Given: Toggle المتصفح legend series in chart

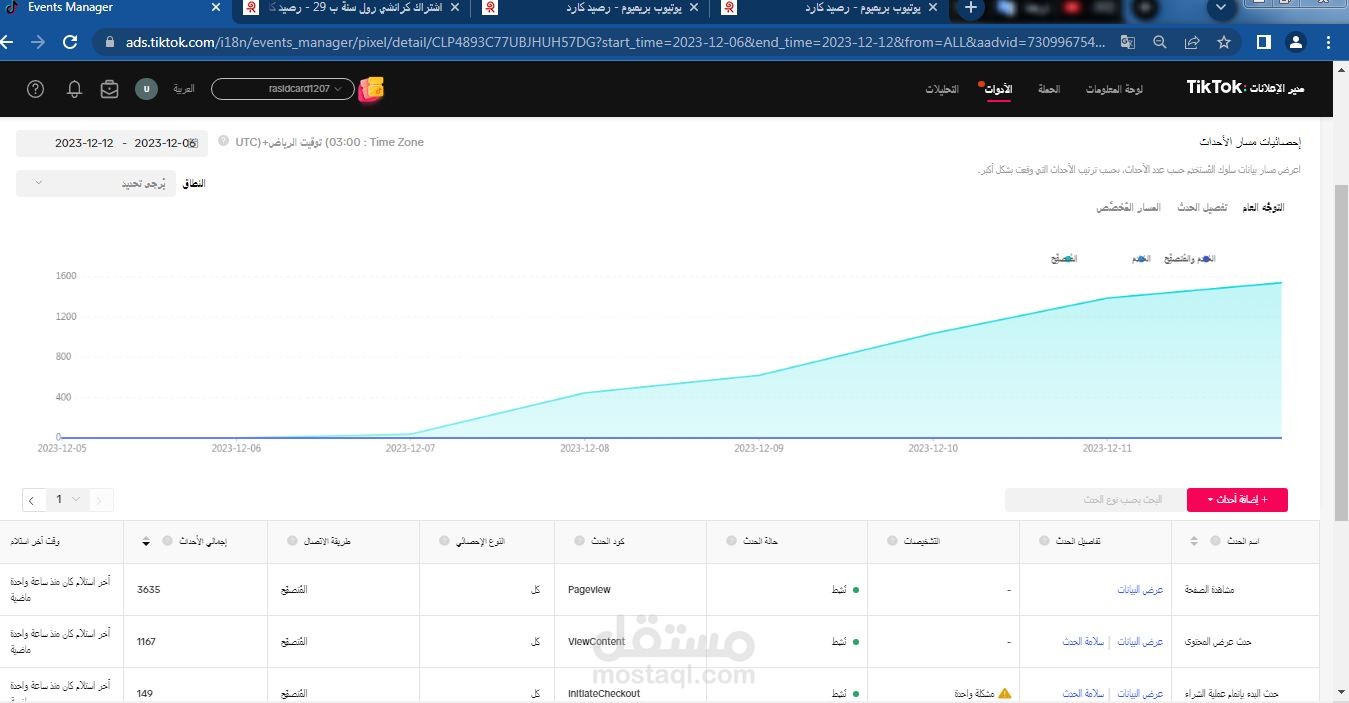Looking at the screenshot, I should coord(1063,259).
